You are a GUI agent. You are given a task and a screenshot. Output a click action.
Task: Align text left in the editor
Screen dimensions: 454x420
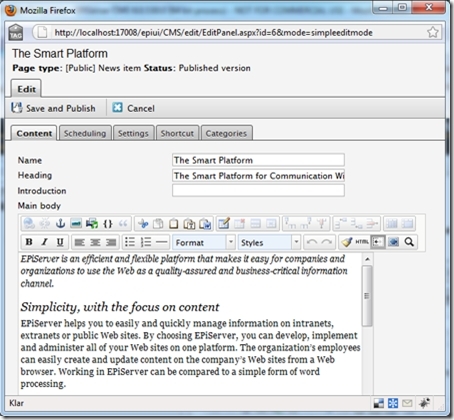(79, 242)
